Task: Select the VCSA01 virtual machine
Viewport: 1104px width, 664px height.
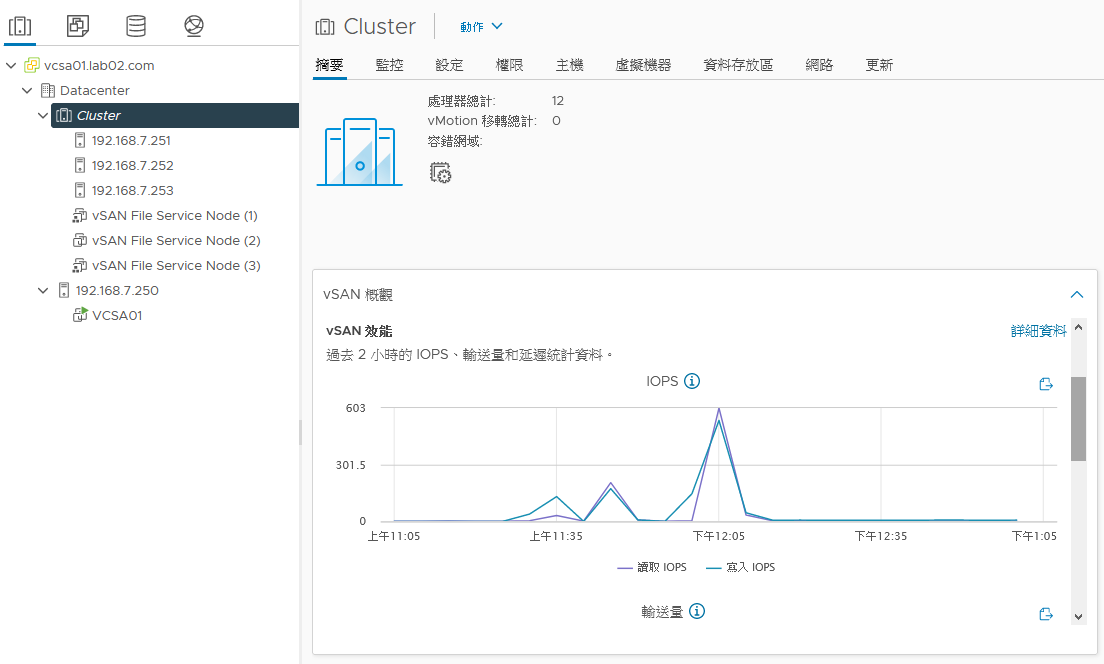Action: tap(117, 315)
